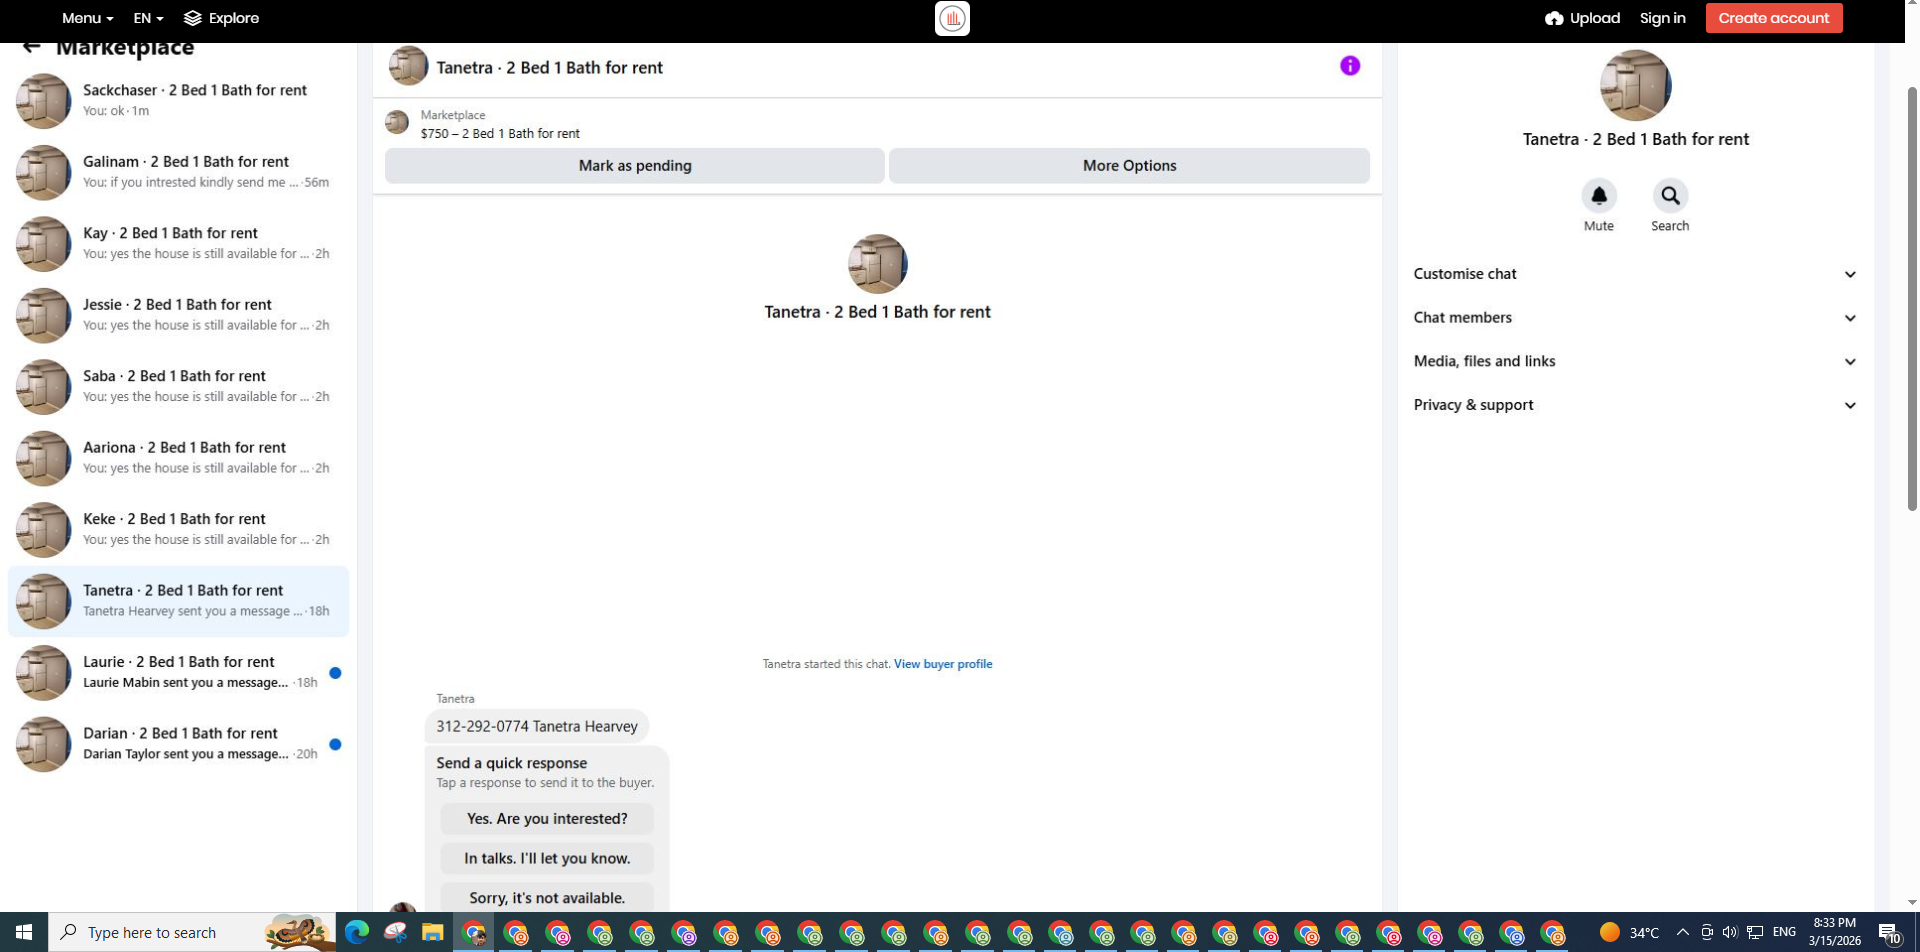This screenshot has width=1920, height=952.
Task: Open the purple conversation info icon
Action: point(1350,66)
